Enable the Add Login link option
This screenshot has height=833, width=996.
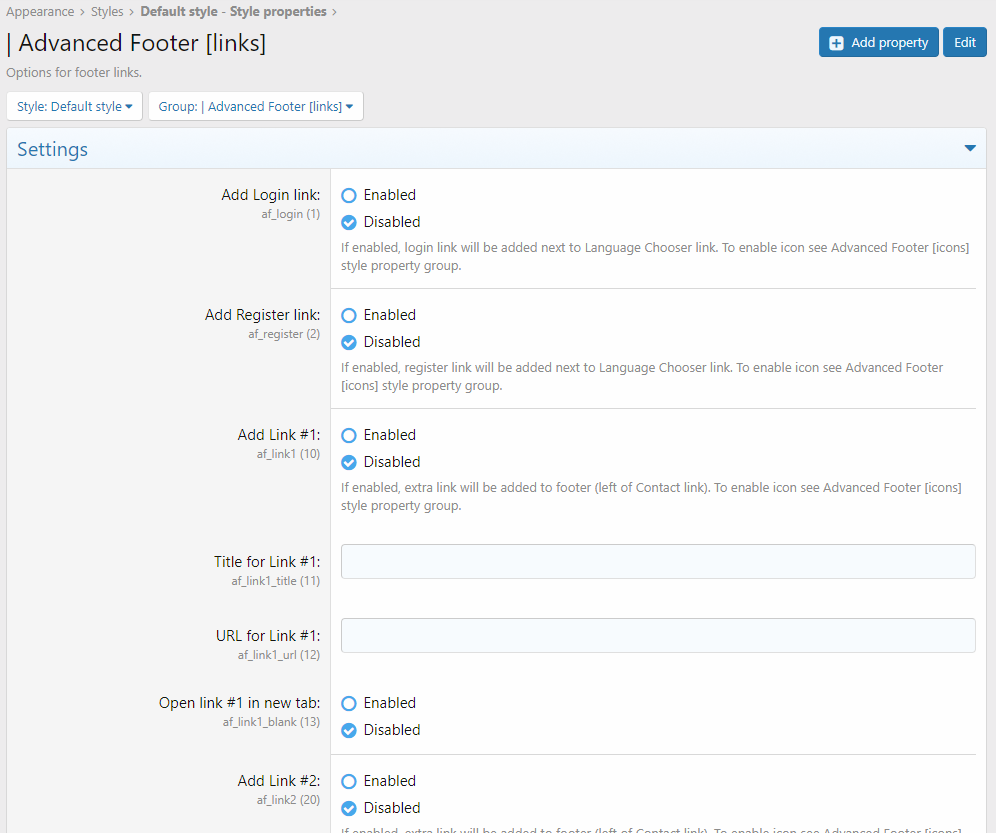(x=349, y=196)
